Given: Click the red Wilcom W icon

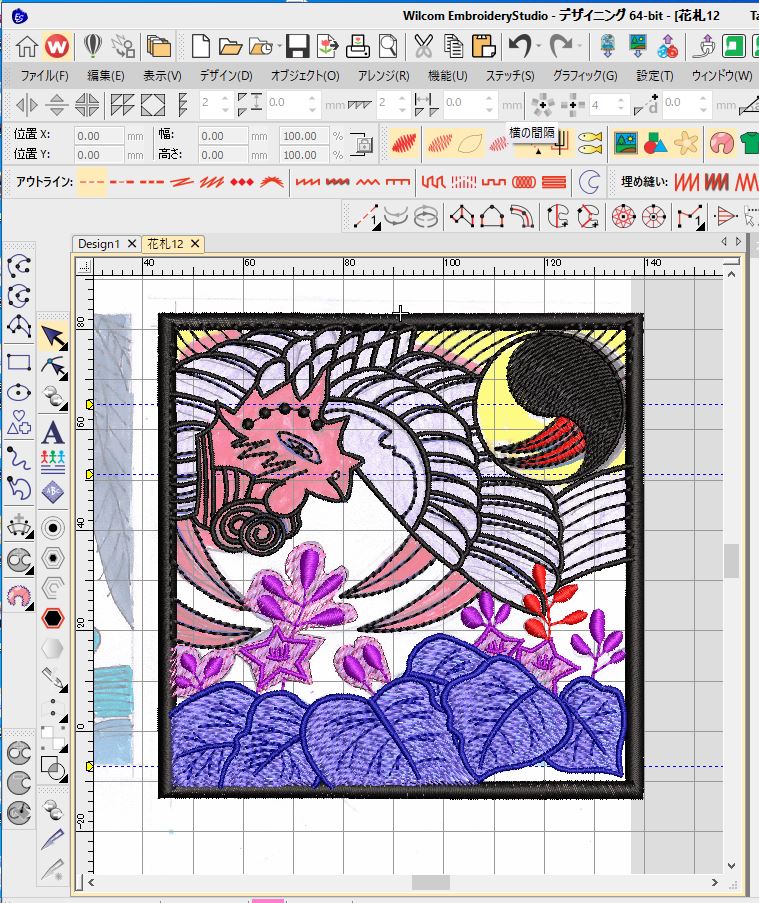Looking at the screenshot, I should (x=56, y=46).
